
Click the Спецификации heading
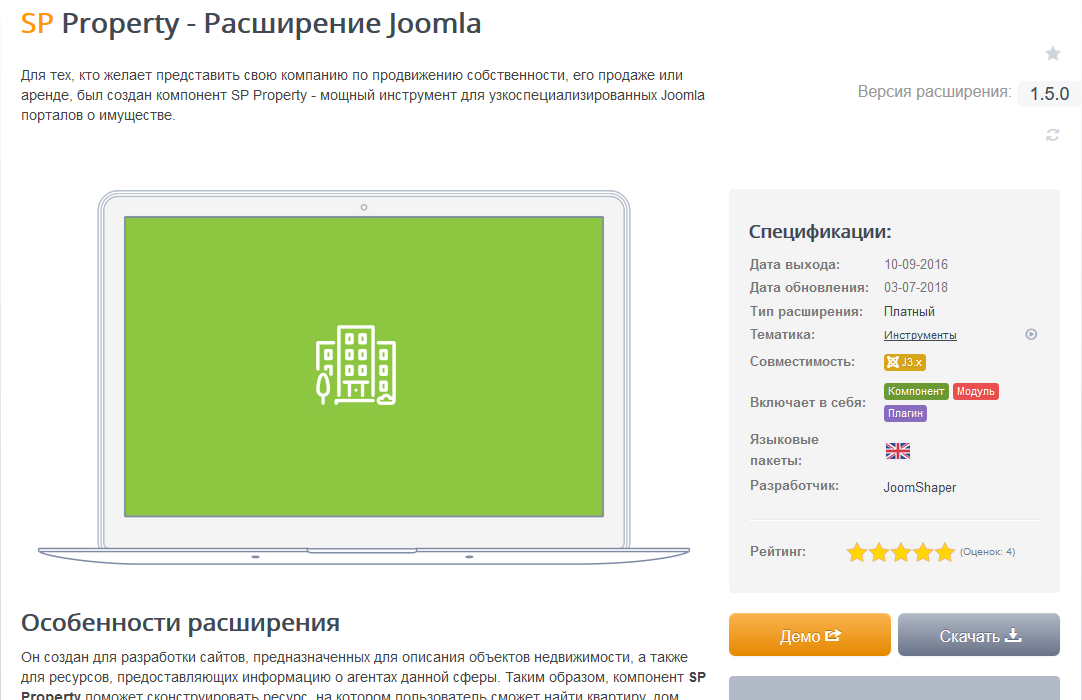[820, 231]
